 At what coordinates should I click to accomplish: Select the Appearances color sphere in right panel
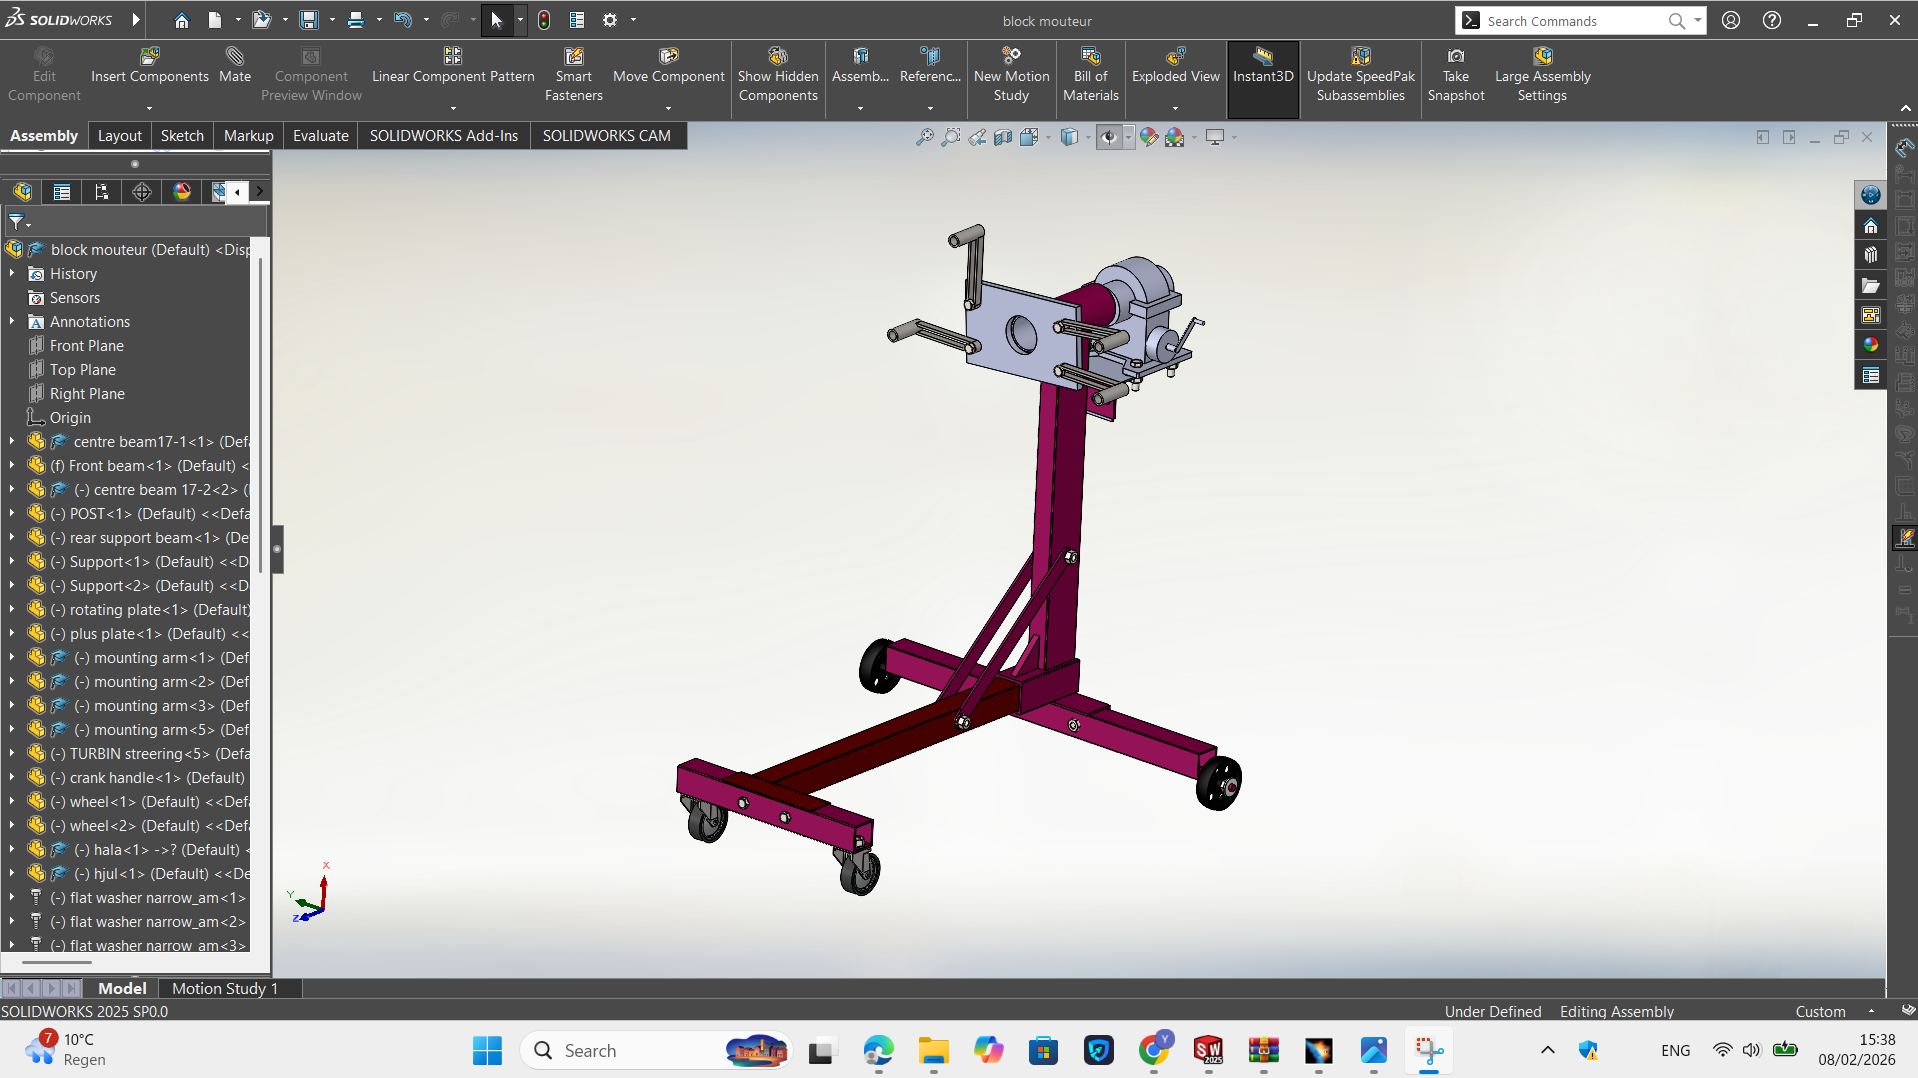pyautogui.click(x=1870, y=345)
